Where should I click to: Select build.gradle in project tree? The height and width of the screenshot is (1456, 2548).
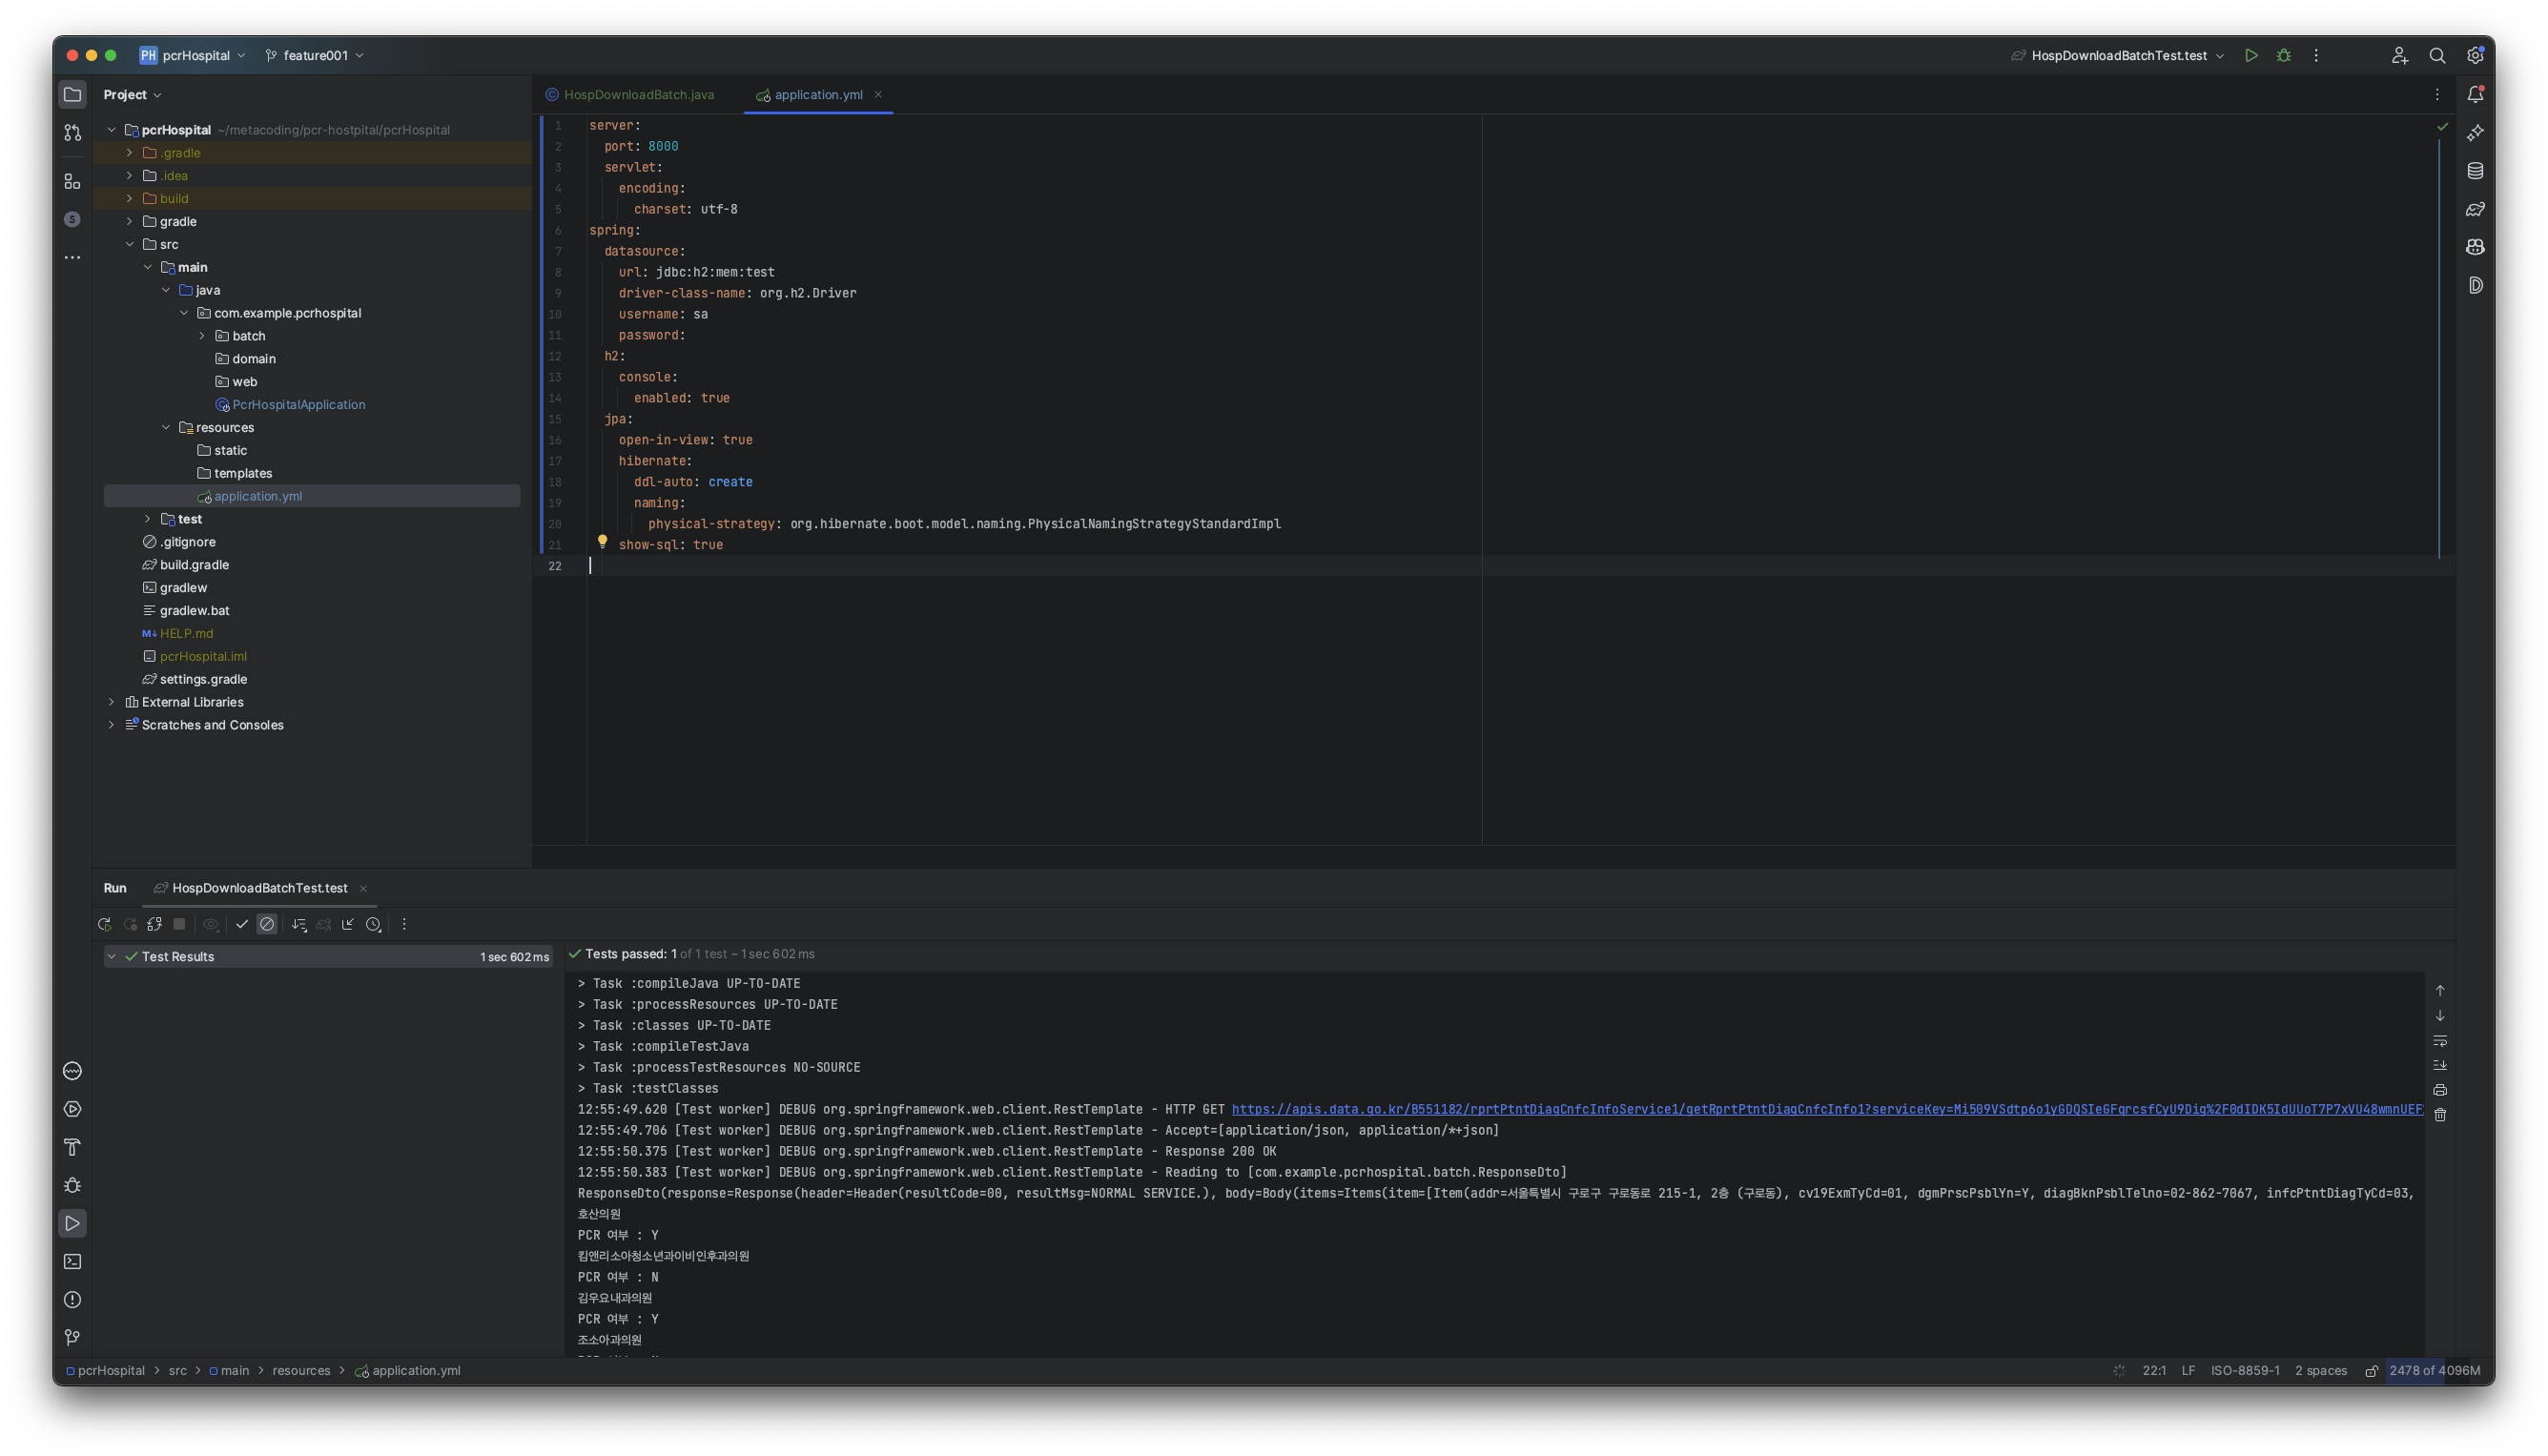click(x=194, y=565)
